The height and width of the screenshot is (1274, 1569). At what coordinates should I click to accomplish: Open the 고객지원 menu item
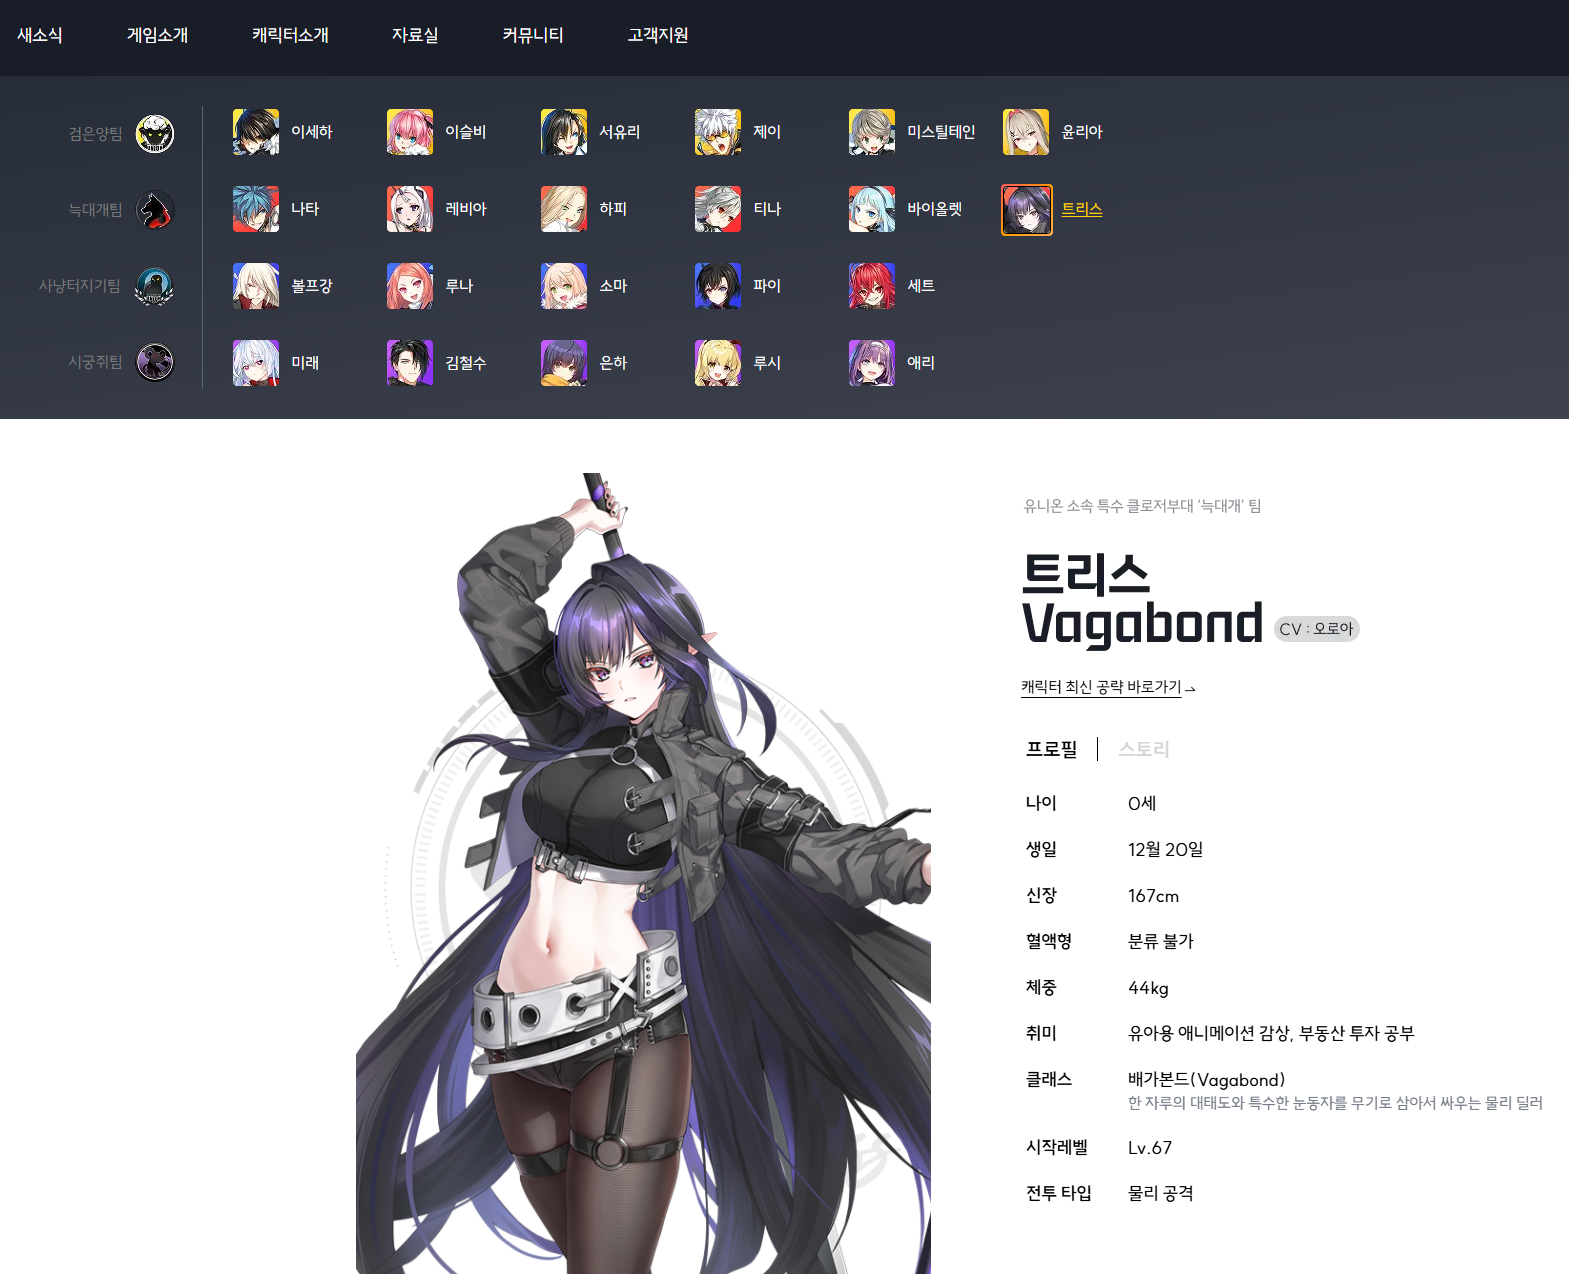point(657,35)
